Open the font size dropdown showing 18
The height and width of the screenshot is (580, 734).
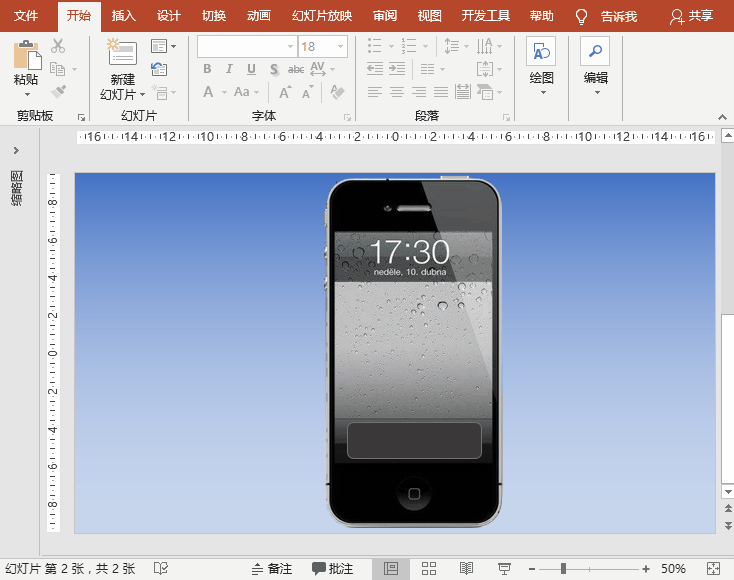point(341,47)
